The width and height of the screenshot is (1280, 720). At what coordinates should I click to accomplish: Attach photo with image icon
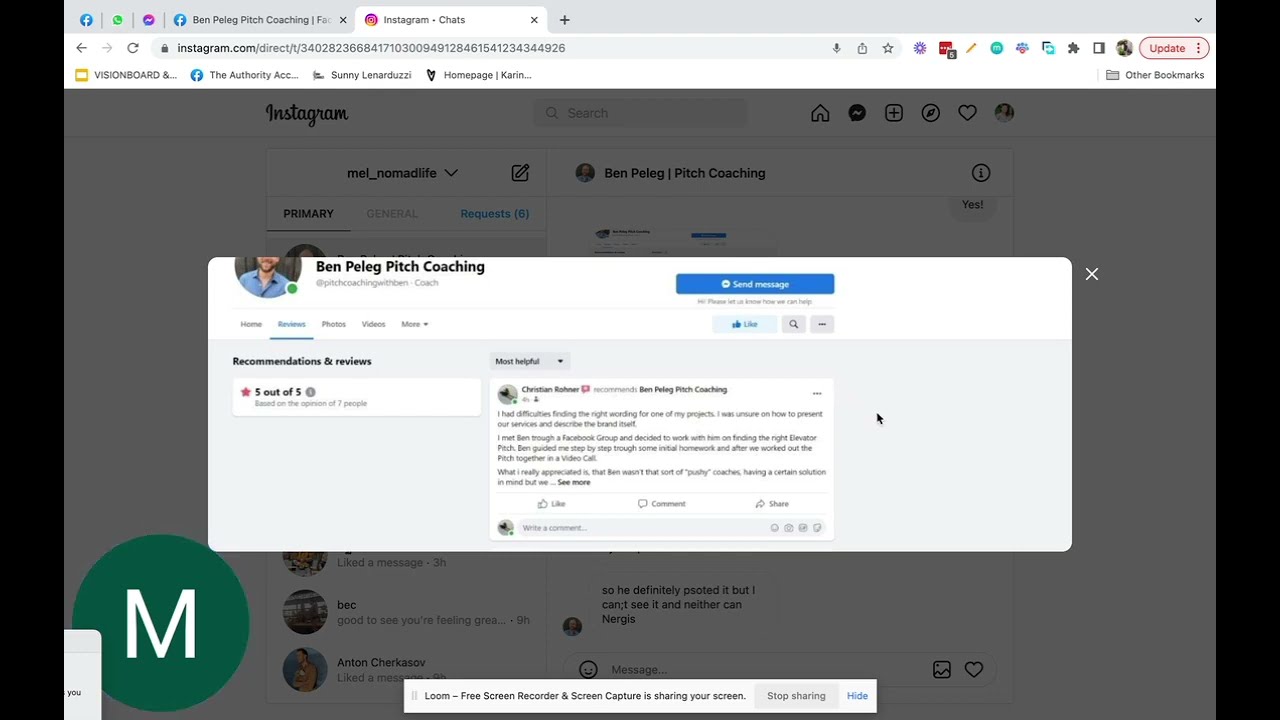tap(942, 670)
